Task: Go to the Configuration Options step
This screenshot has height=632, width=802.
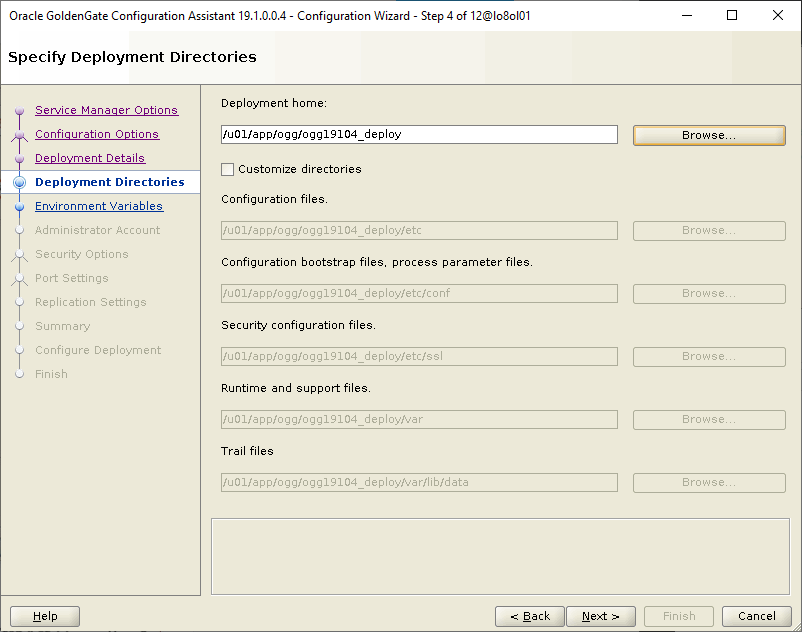Action: pos(96,134)
